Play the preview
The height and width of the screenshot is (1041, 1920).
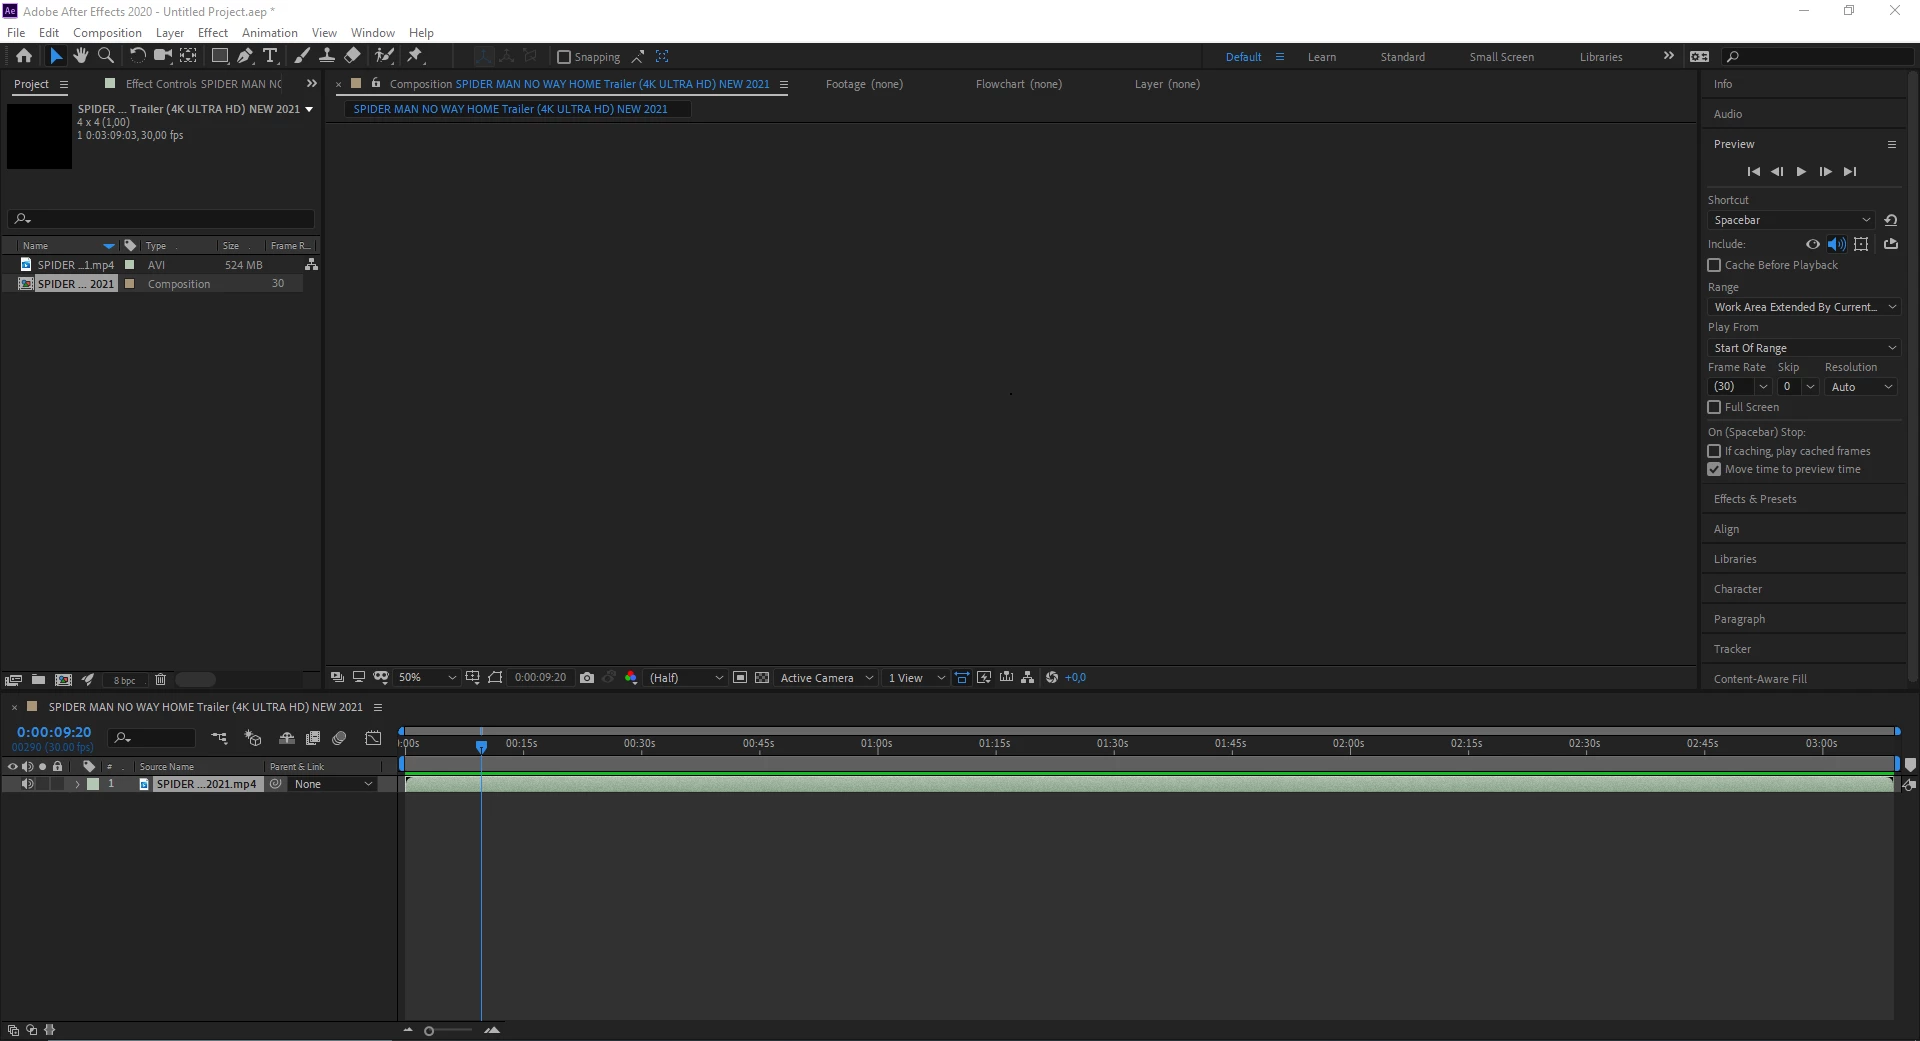tap(1801, 172)
